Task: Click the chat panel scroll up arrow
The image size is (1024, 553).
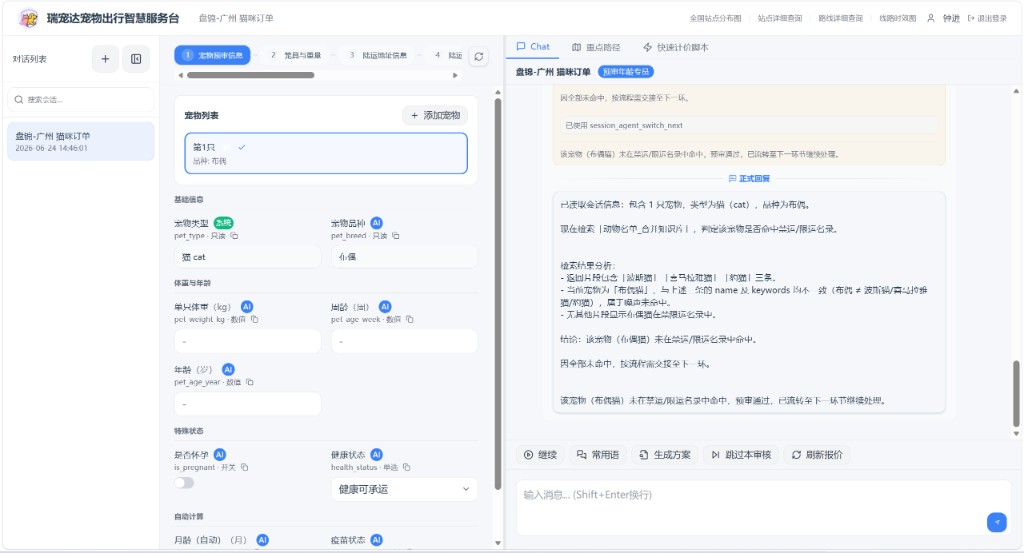Action: (x=1016, y=91)
